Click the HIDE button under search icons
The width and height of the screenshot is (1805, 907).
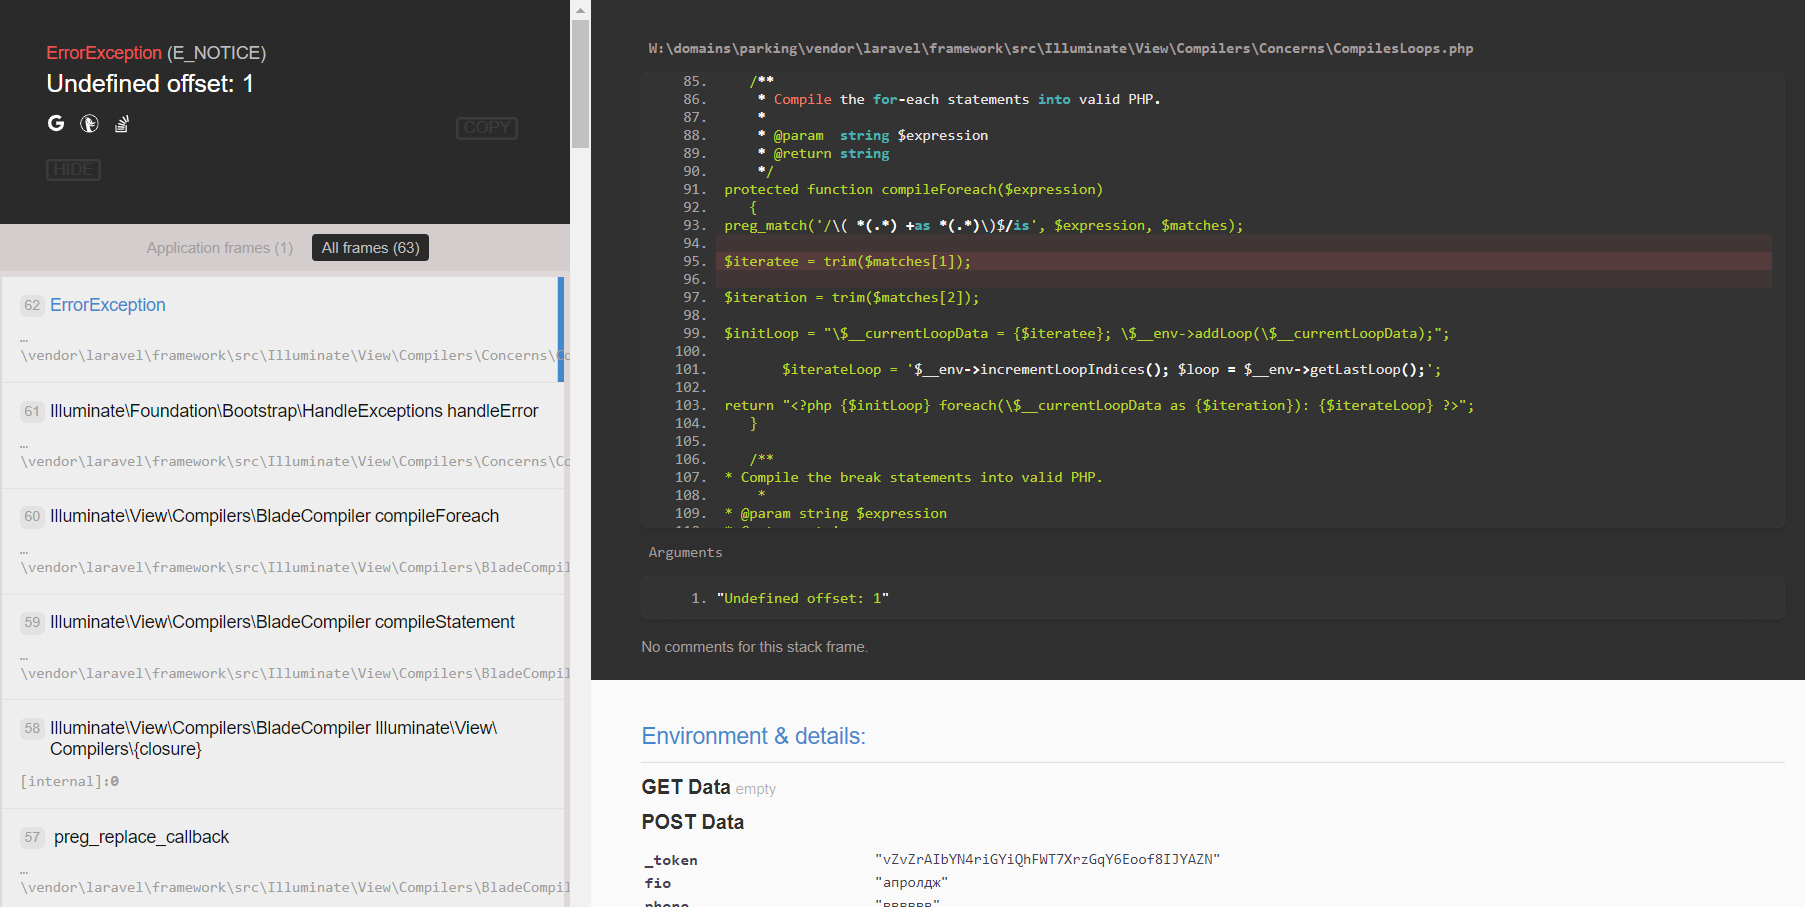[73, 170]
